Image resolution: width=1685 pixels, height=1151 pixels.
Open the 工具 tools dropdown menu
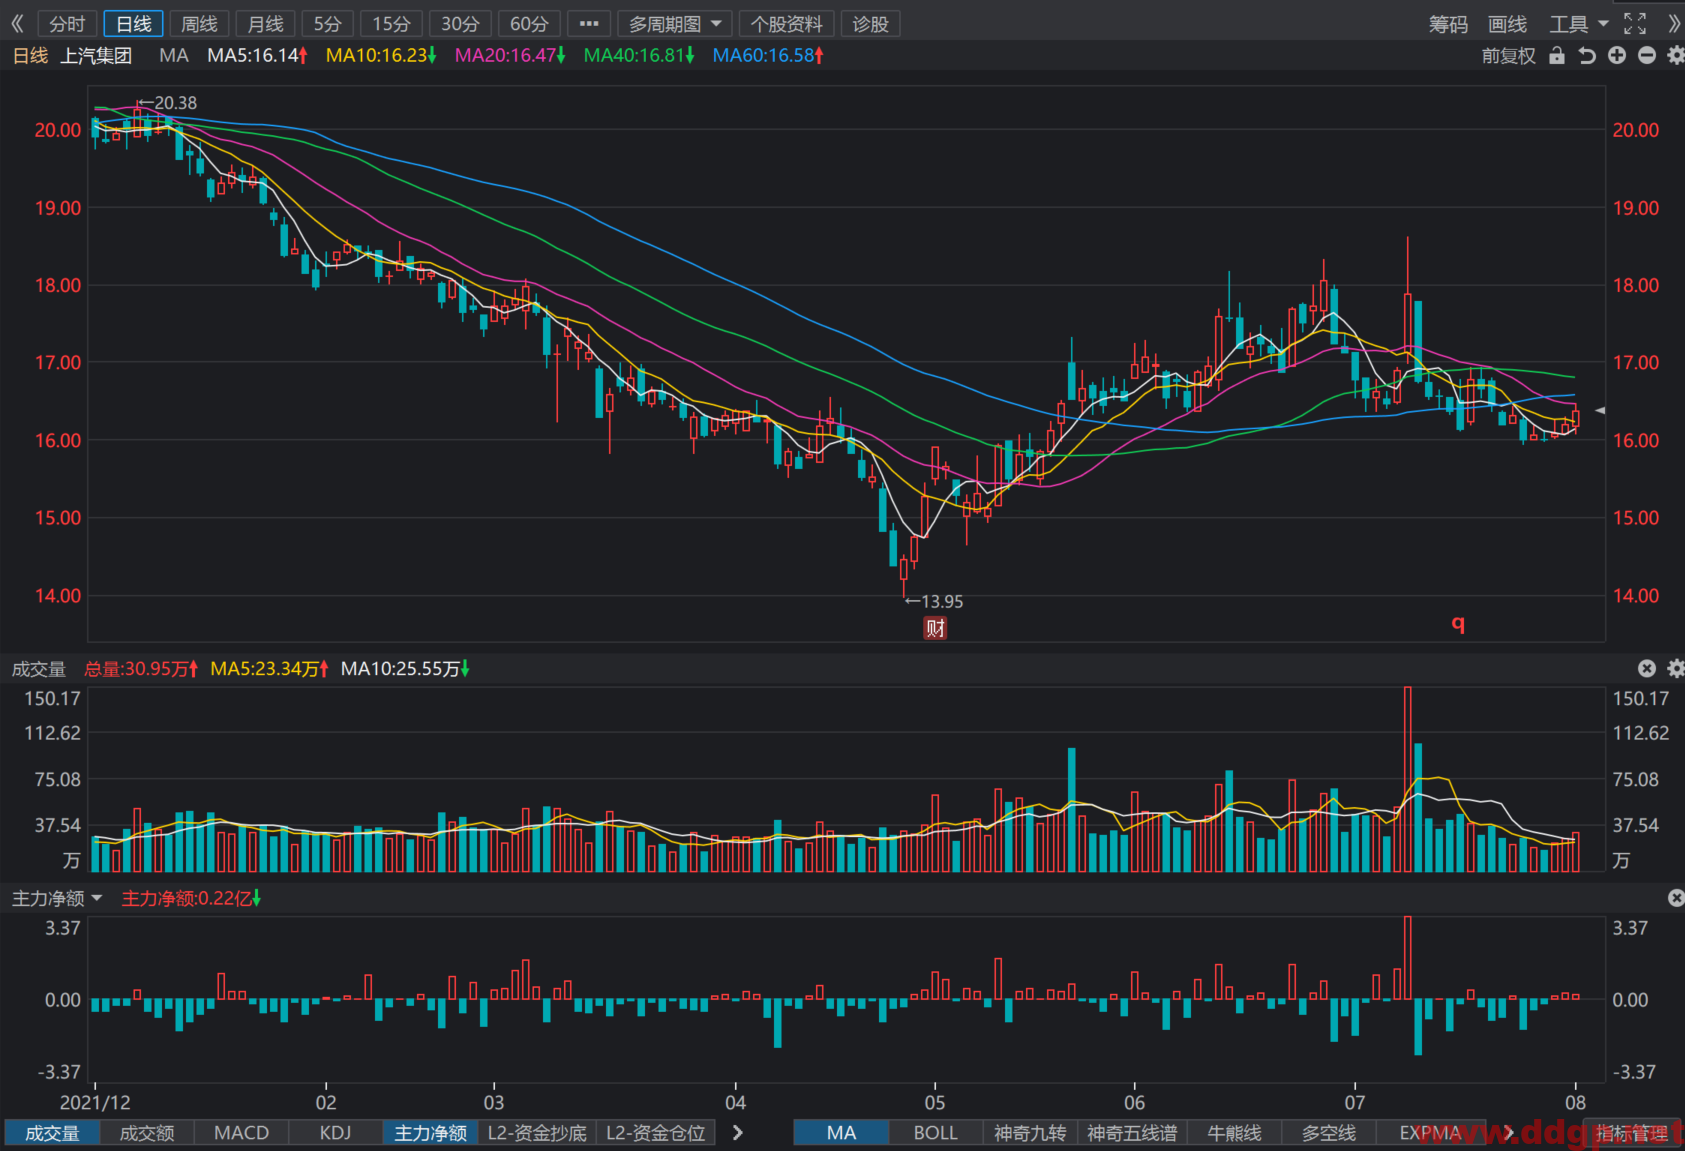[x=1578, y=24]
